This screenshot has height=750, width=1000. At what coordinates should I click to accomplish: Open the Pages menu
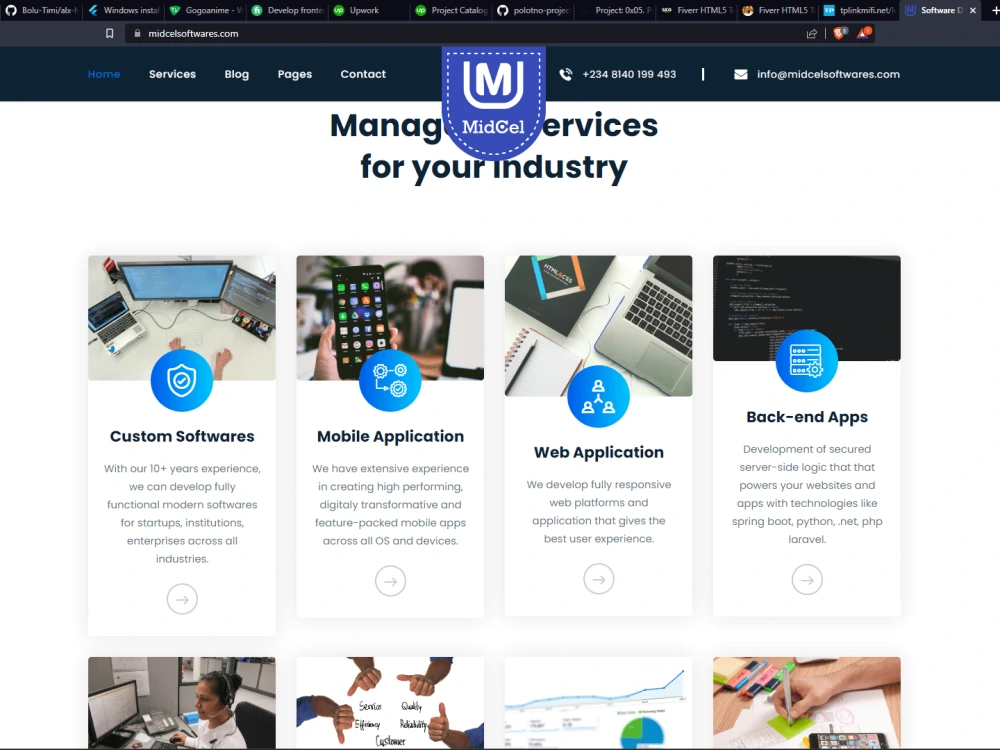[295, 74]
